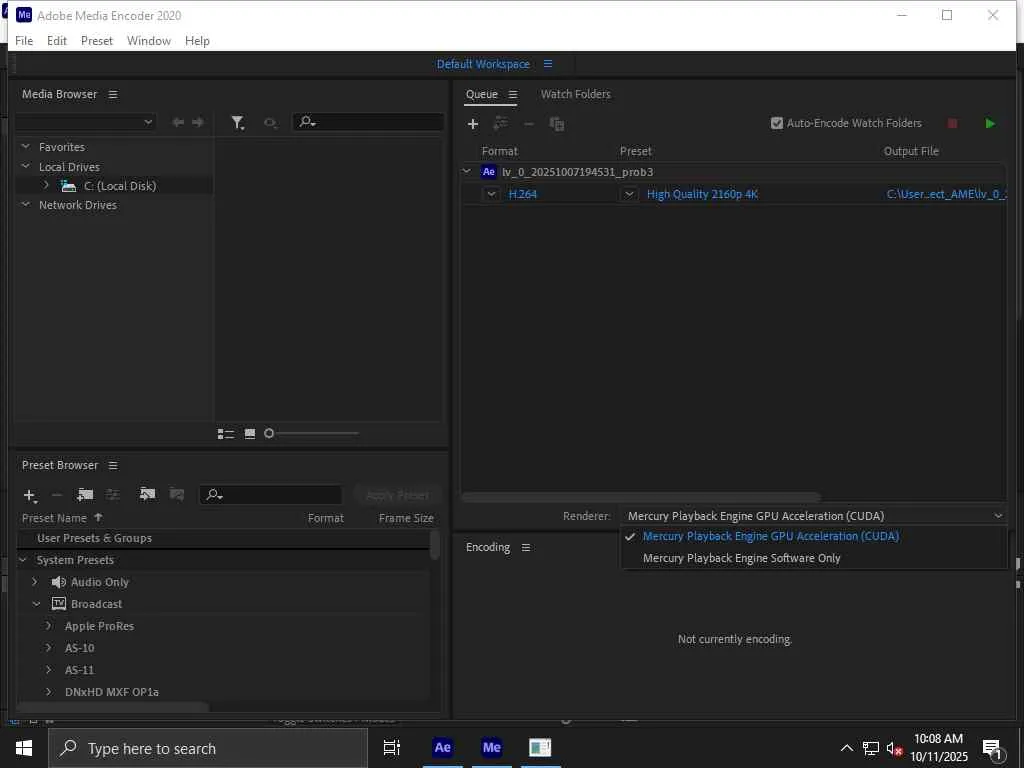
Task: Expand the Apple ProRes presets
Action: [48, 626]
